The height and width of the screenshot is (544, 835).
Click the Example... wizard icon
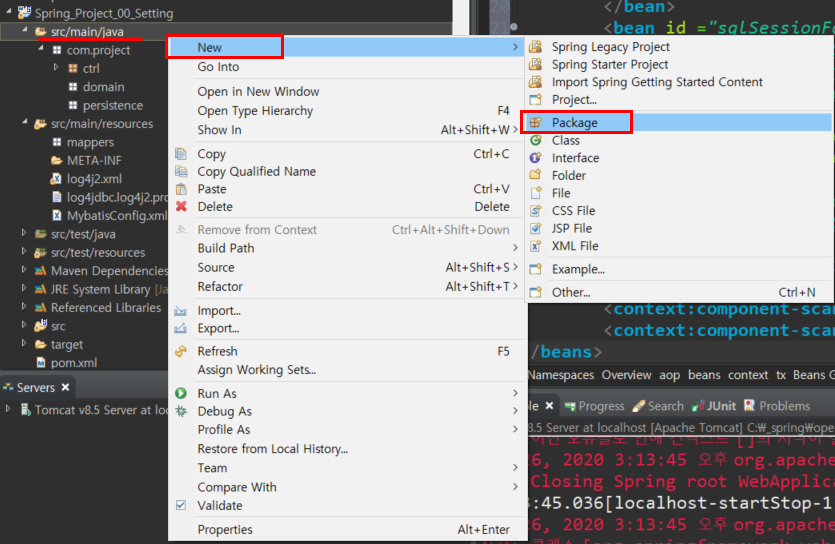(x=536, y=269)
